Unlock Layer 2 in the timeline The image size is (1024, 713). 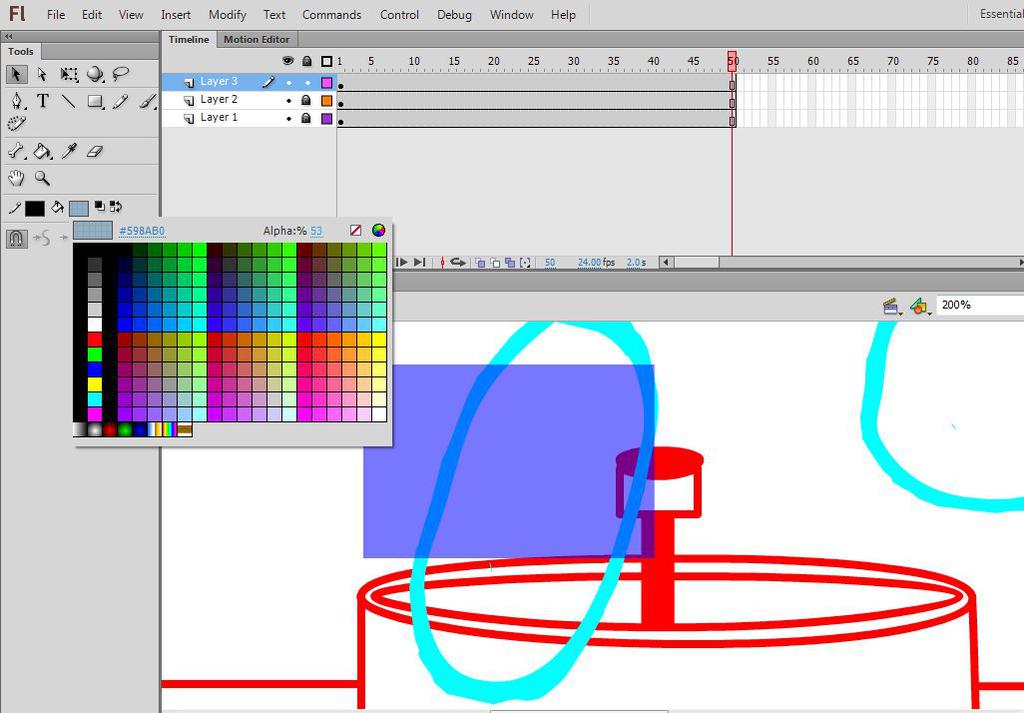point(306,99)
